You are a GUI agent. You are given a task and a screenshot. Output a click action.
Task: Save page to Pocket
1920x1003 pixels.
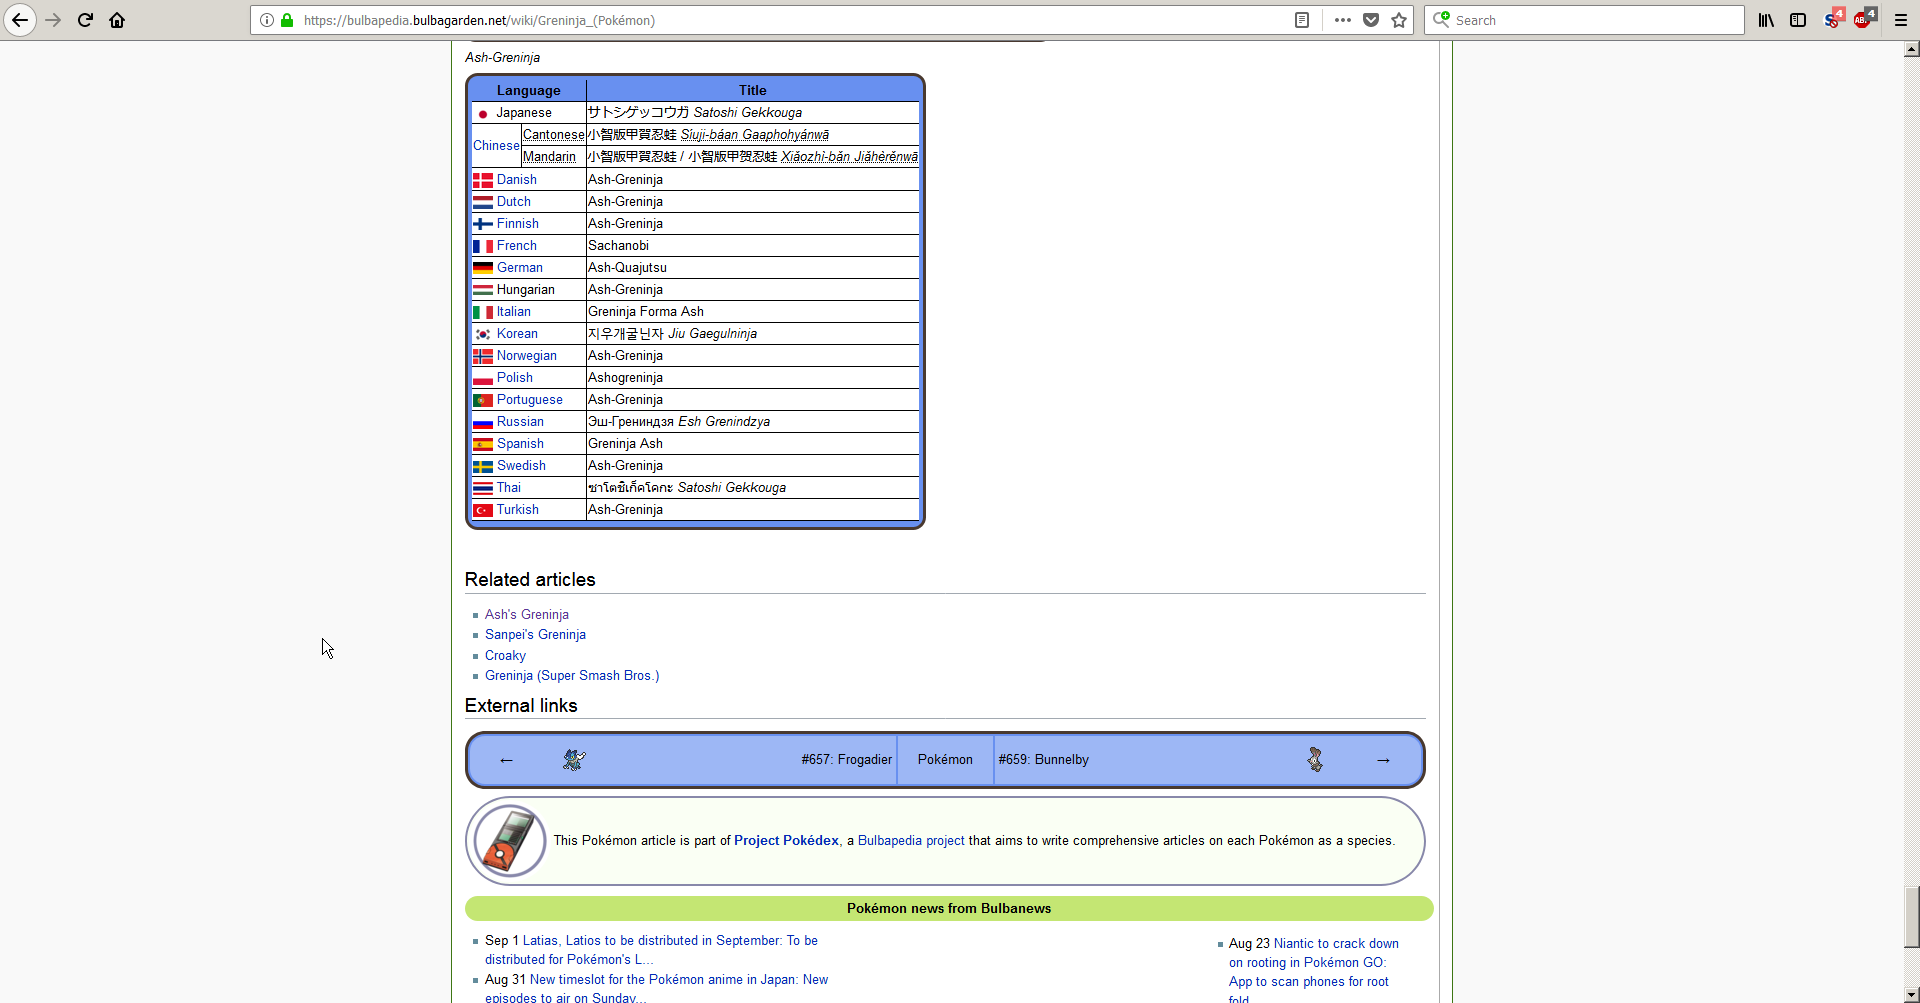1371,20
